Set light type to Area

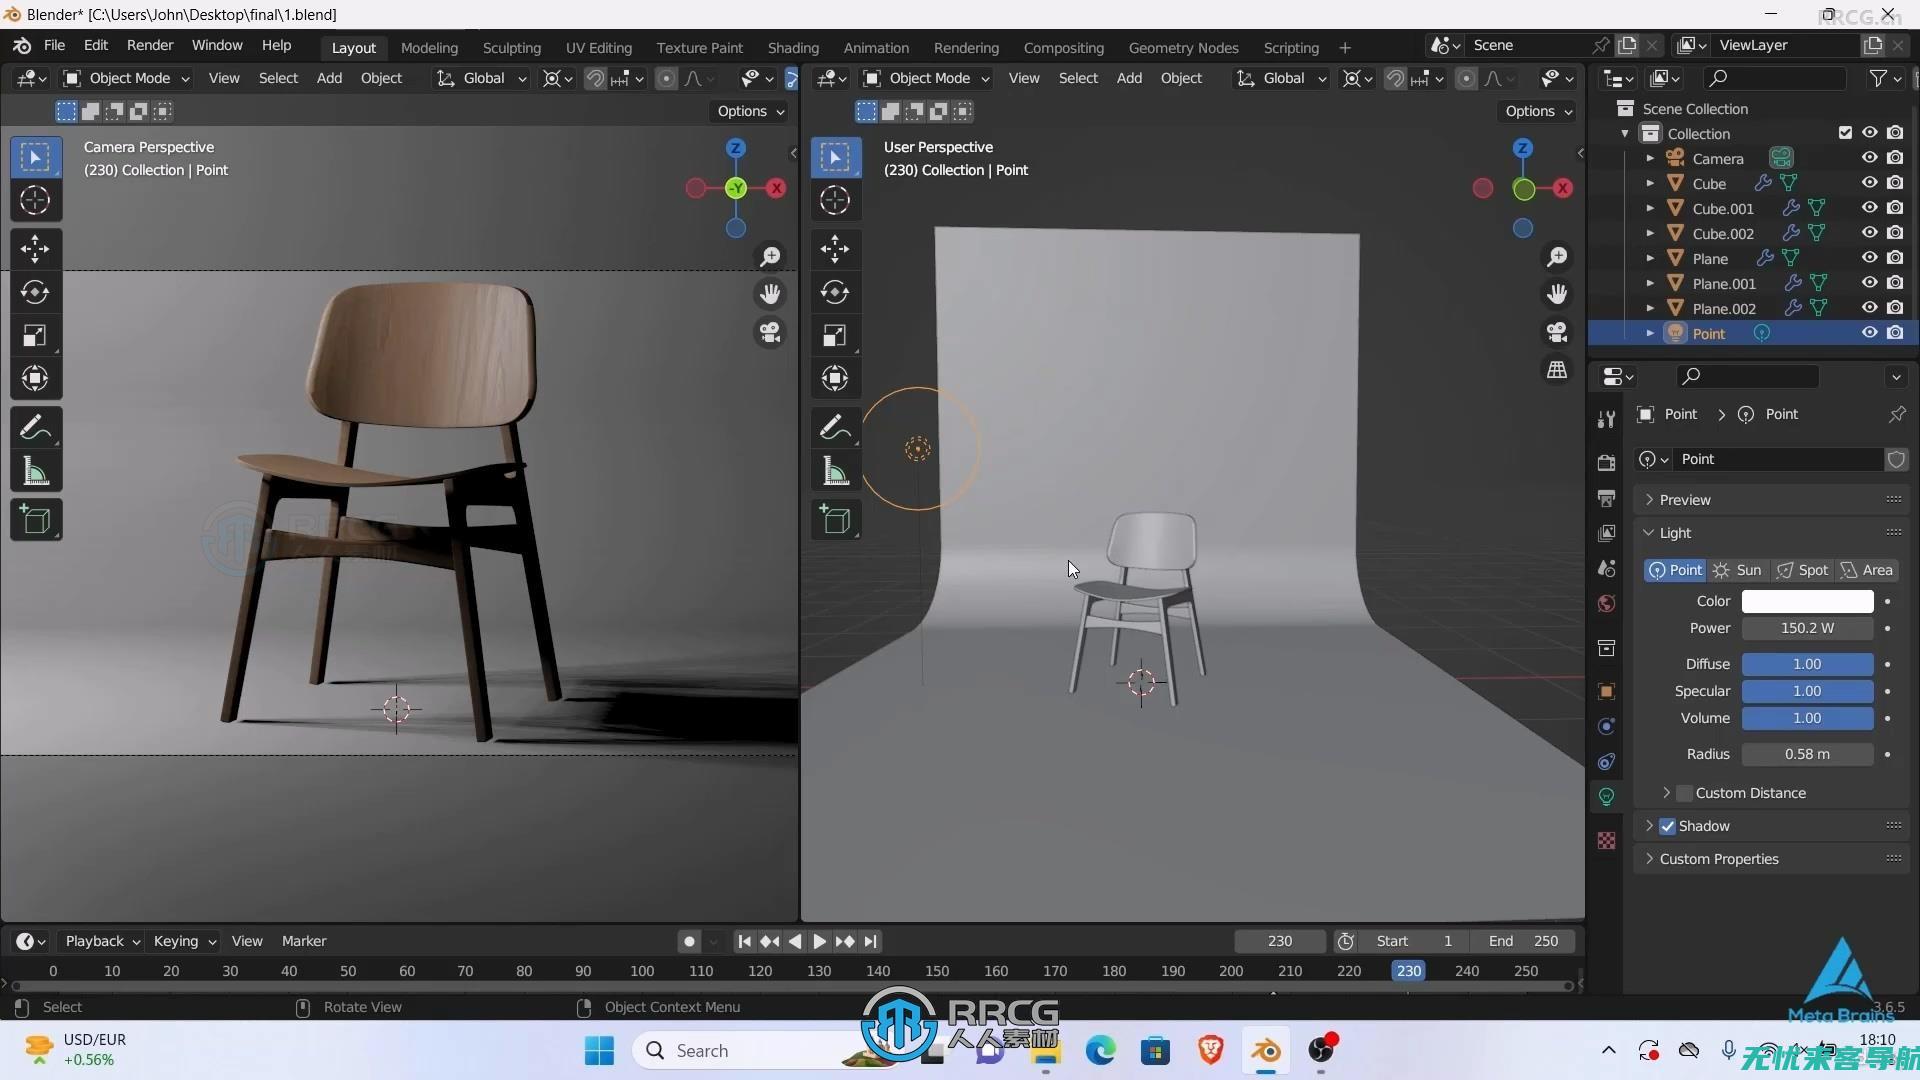(1868, 570)
